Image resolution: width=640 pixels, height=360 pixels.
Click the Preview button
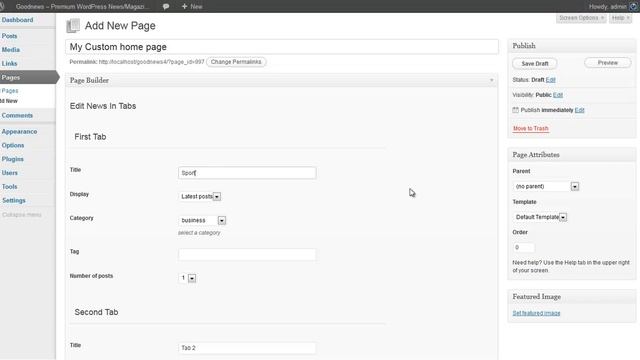(x=608, y=63)
